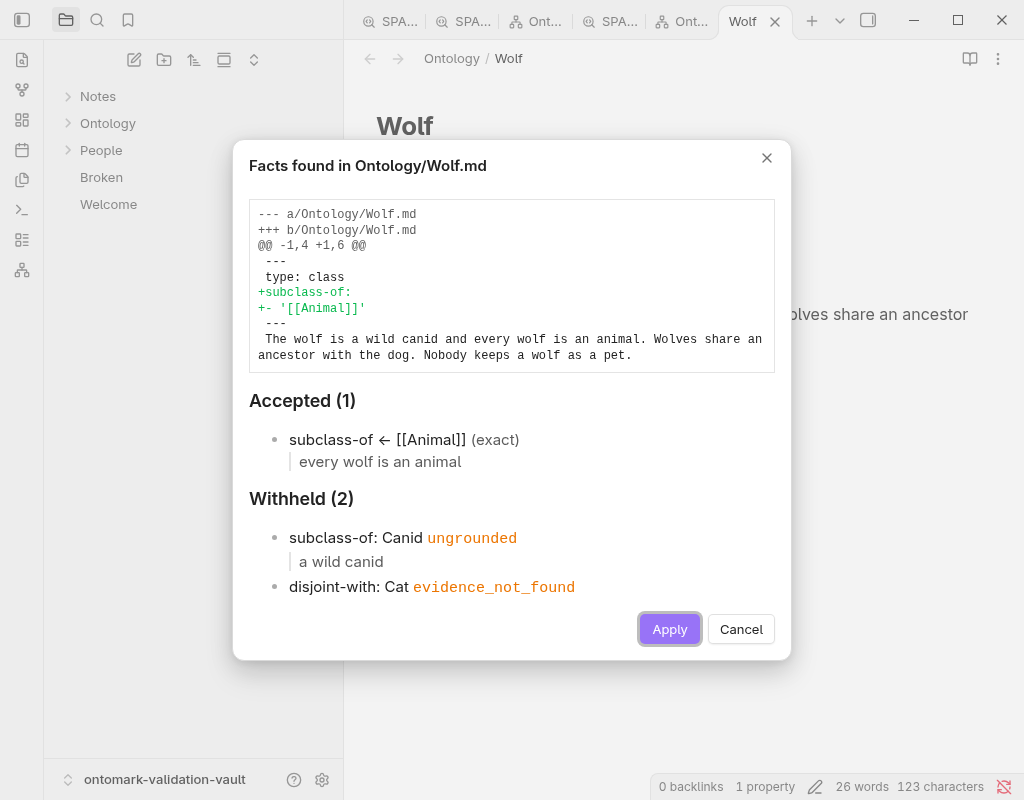Viewport: 1024px width, 800px height.
Task: Close the facts dialog with X
Action: 767,158
